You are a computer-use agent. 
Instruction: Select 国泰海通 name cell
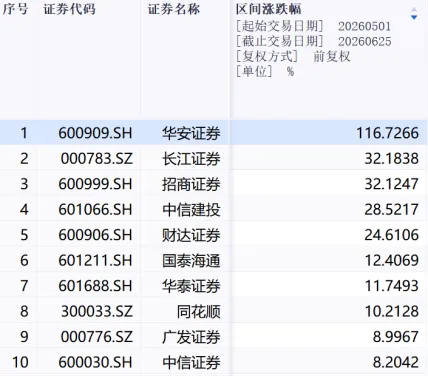(x=191, y=260)
